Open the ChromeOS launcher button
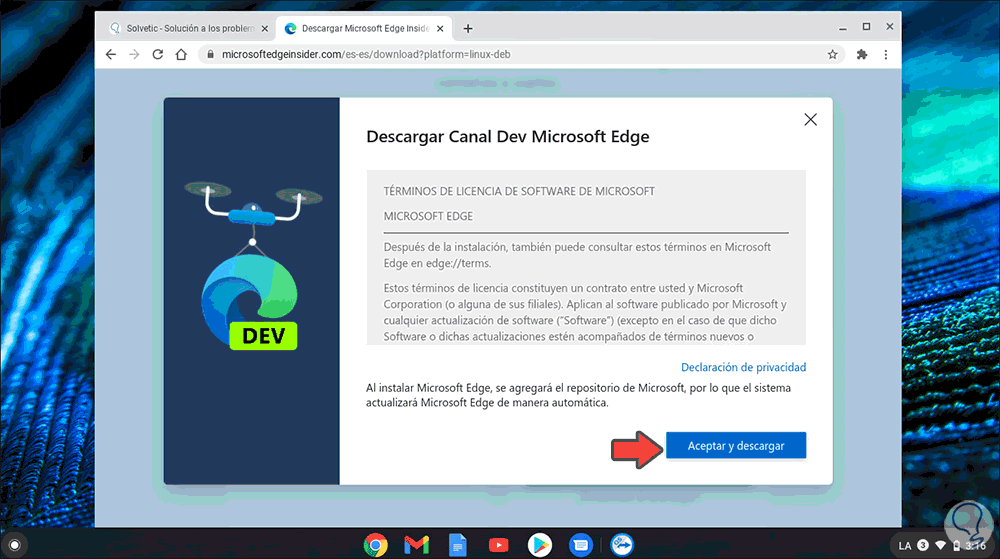 point(15,545)
